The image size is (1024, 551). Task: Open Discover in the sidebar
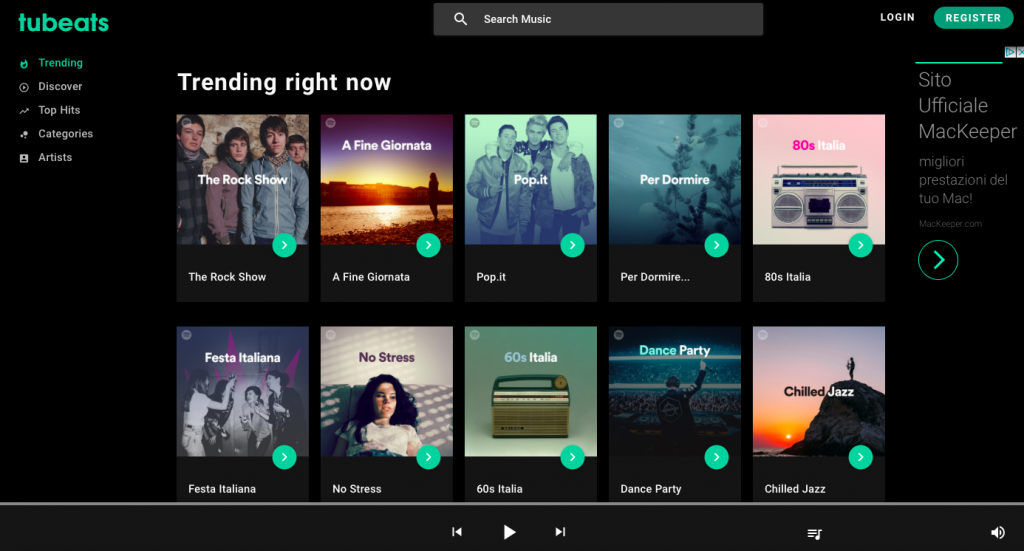click(60, 87)
